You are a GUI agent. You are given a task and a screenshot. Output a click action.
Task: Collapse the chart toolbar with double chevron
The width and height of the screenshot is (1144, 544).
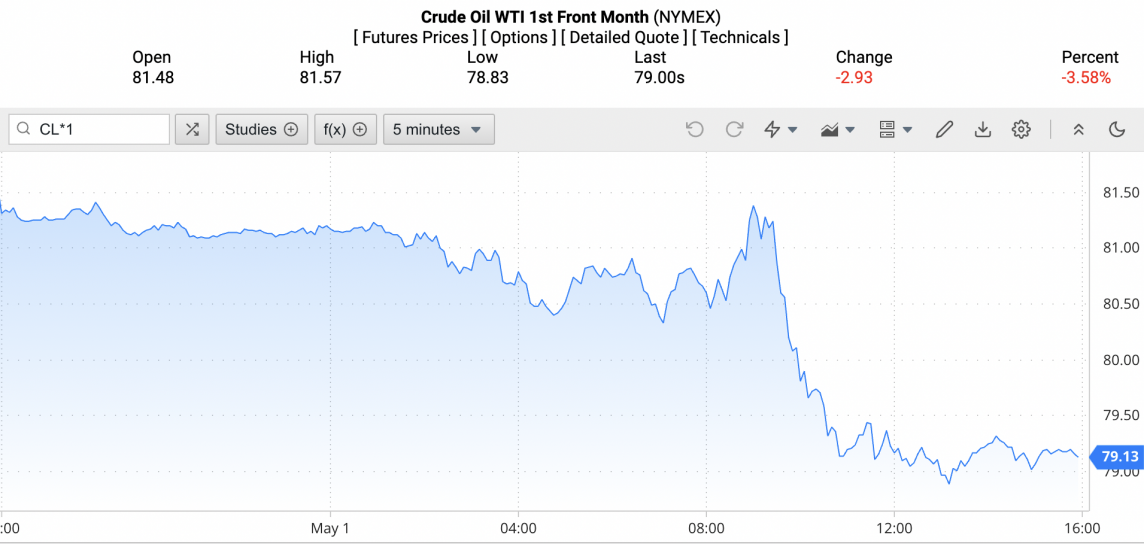1079,129
